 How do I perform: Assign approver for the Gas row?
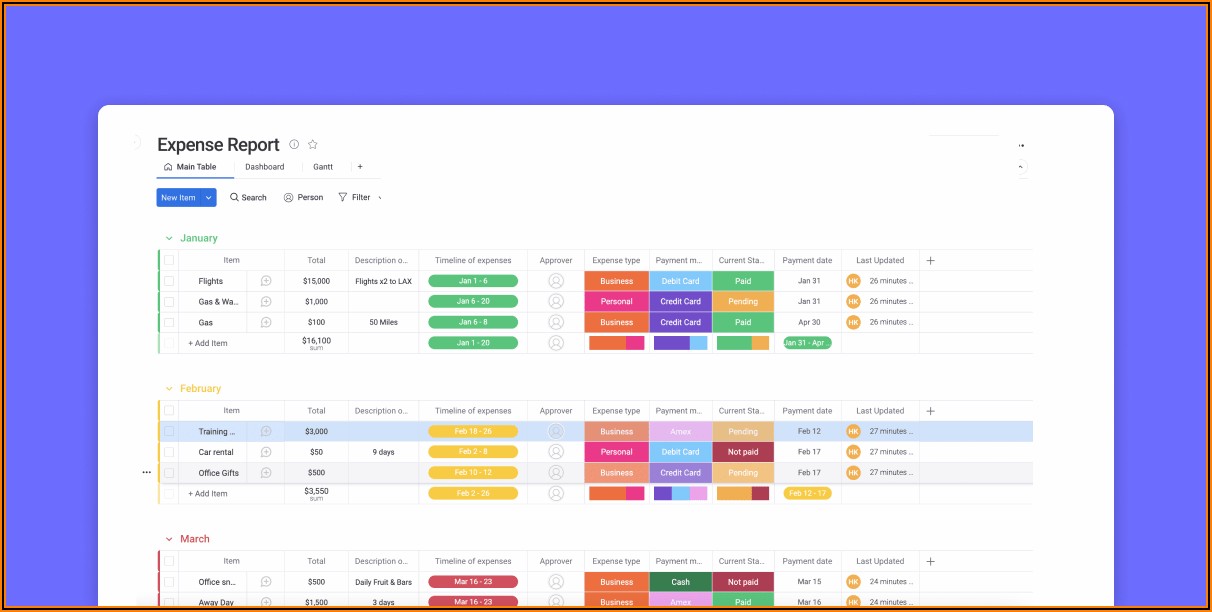[556, 323]
